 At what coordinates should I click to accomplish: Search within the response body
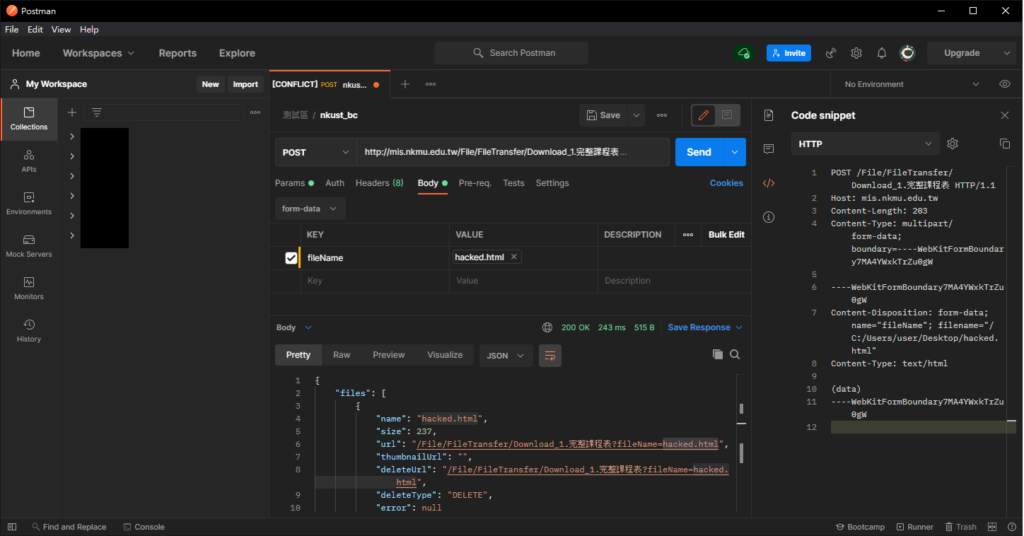pos(735,355)
